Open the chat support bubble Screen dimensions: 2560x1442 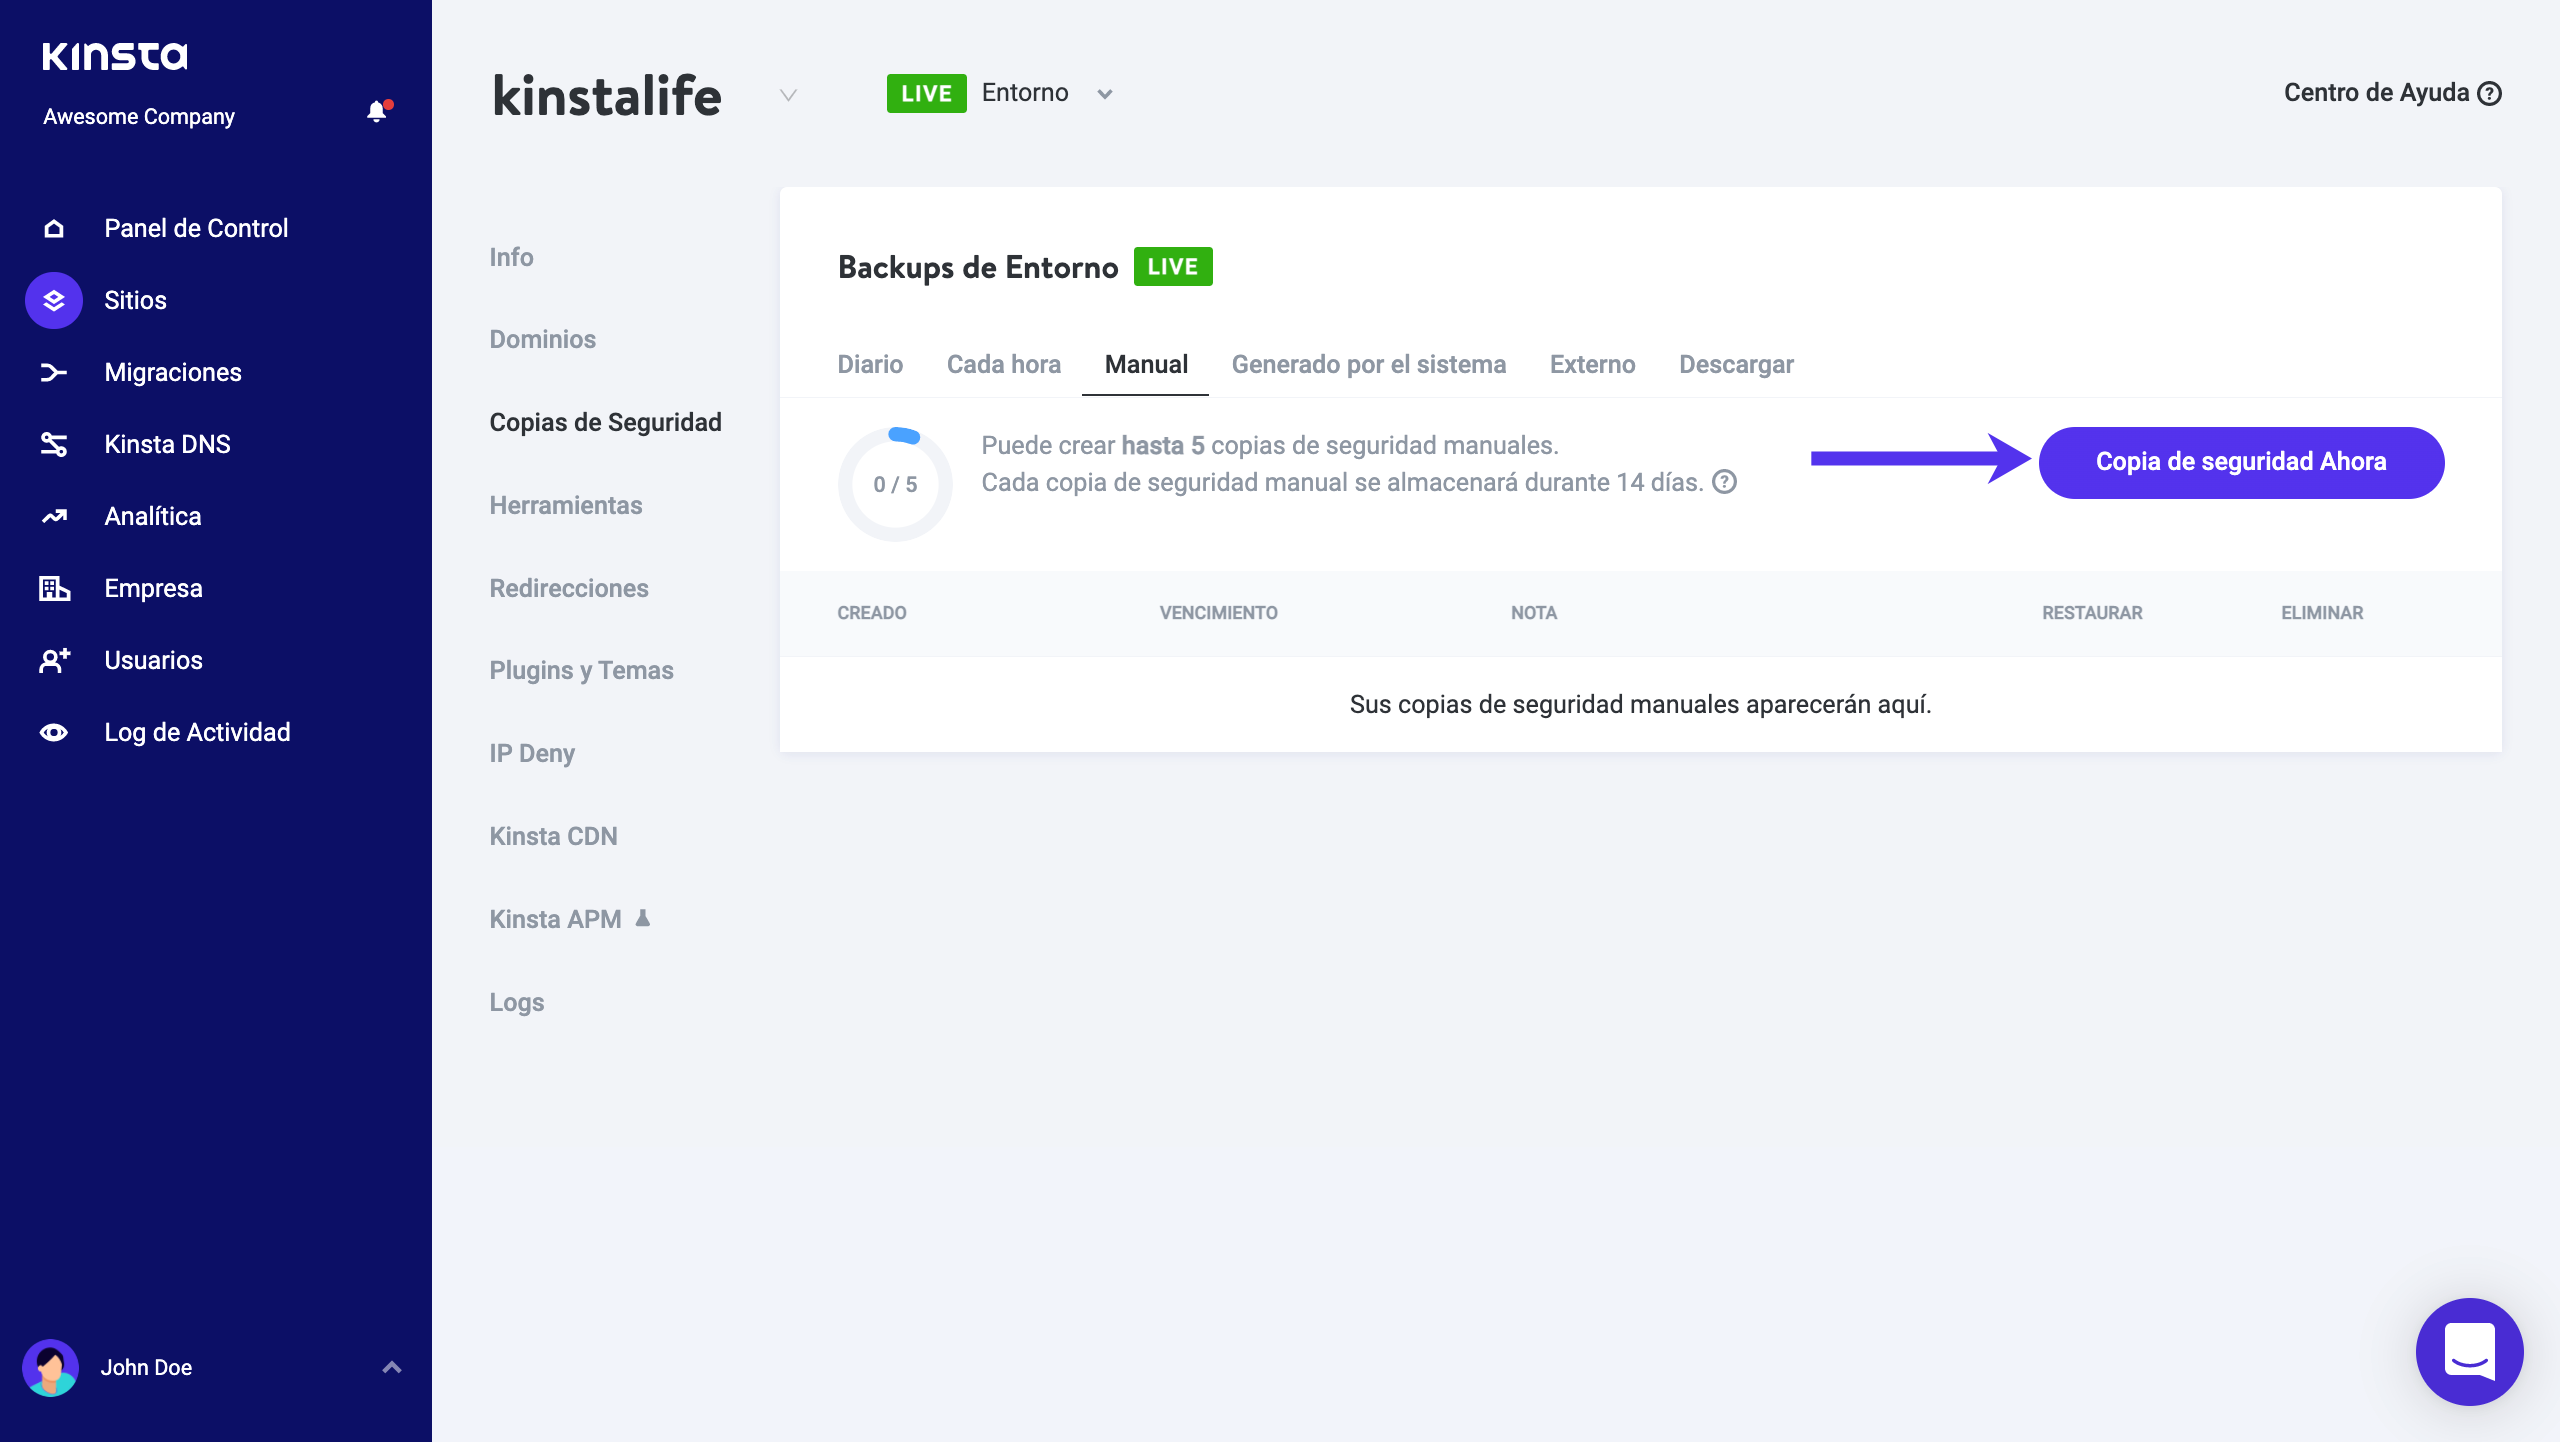(2469, 1351)
